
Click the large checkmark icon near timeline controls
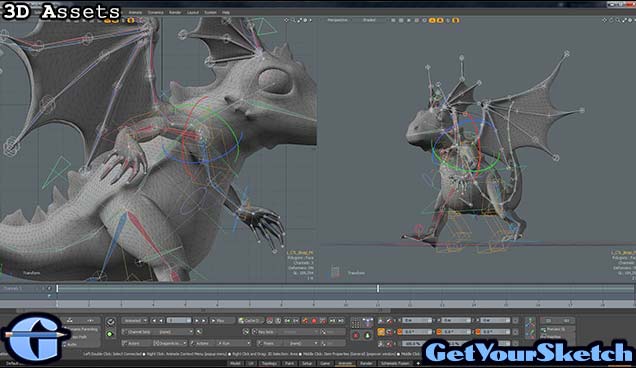coord(110,322)
